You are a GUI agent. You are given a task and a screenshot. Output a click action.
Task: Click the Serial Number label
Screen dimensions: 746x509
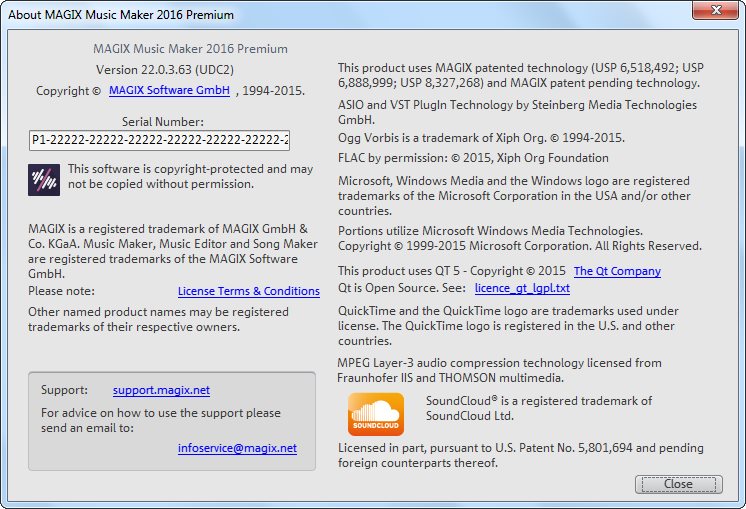click(163, 122)
